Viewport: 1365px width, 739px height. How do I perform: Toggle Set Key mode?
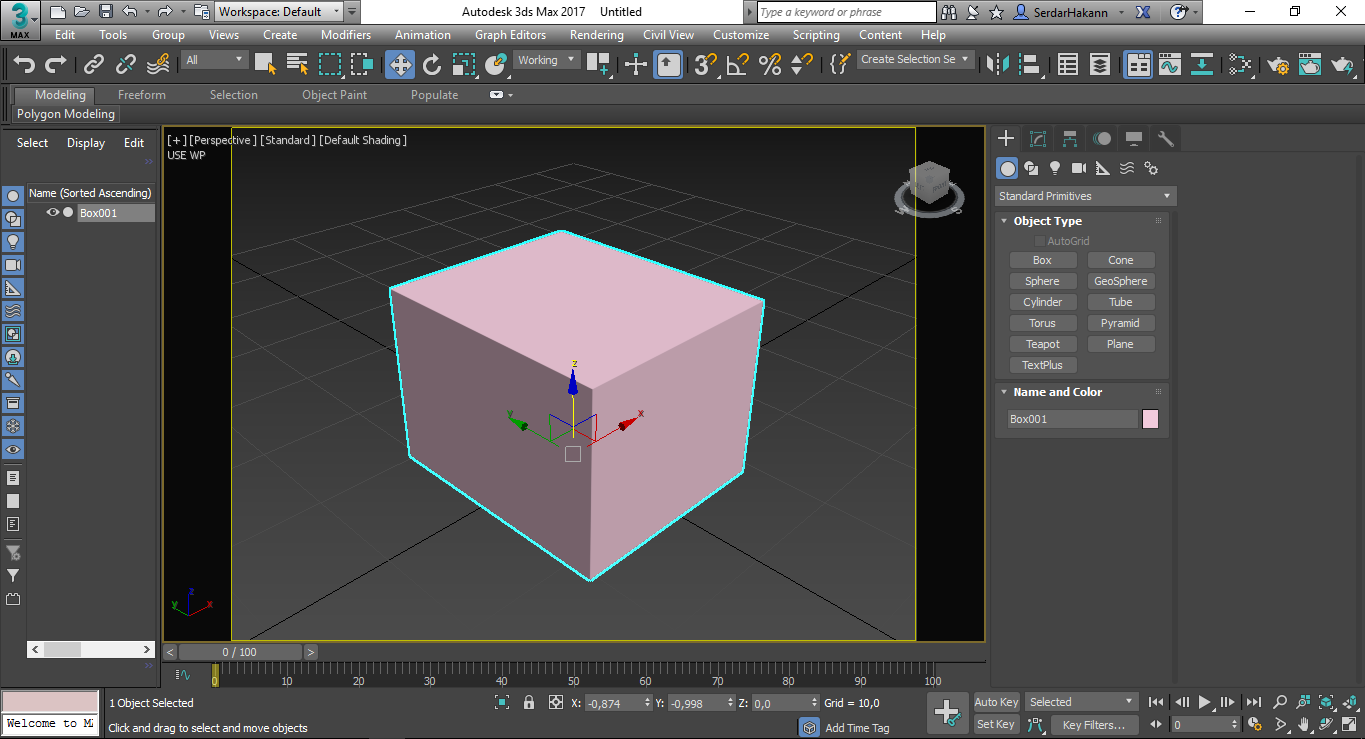tap(996, 724)
